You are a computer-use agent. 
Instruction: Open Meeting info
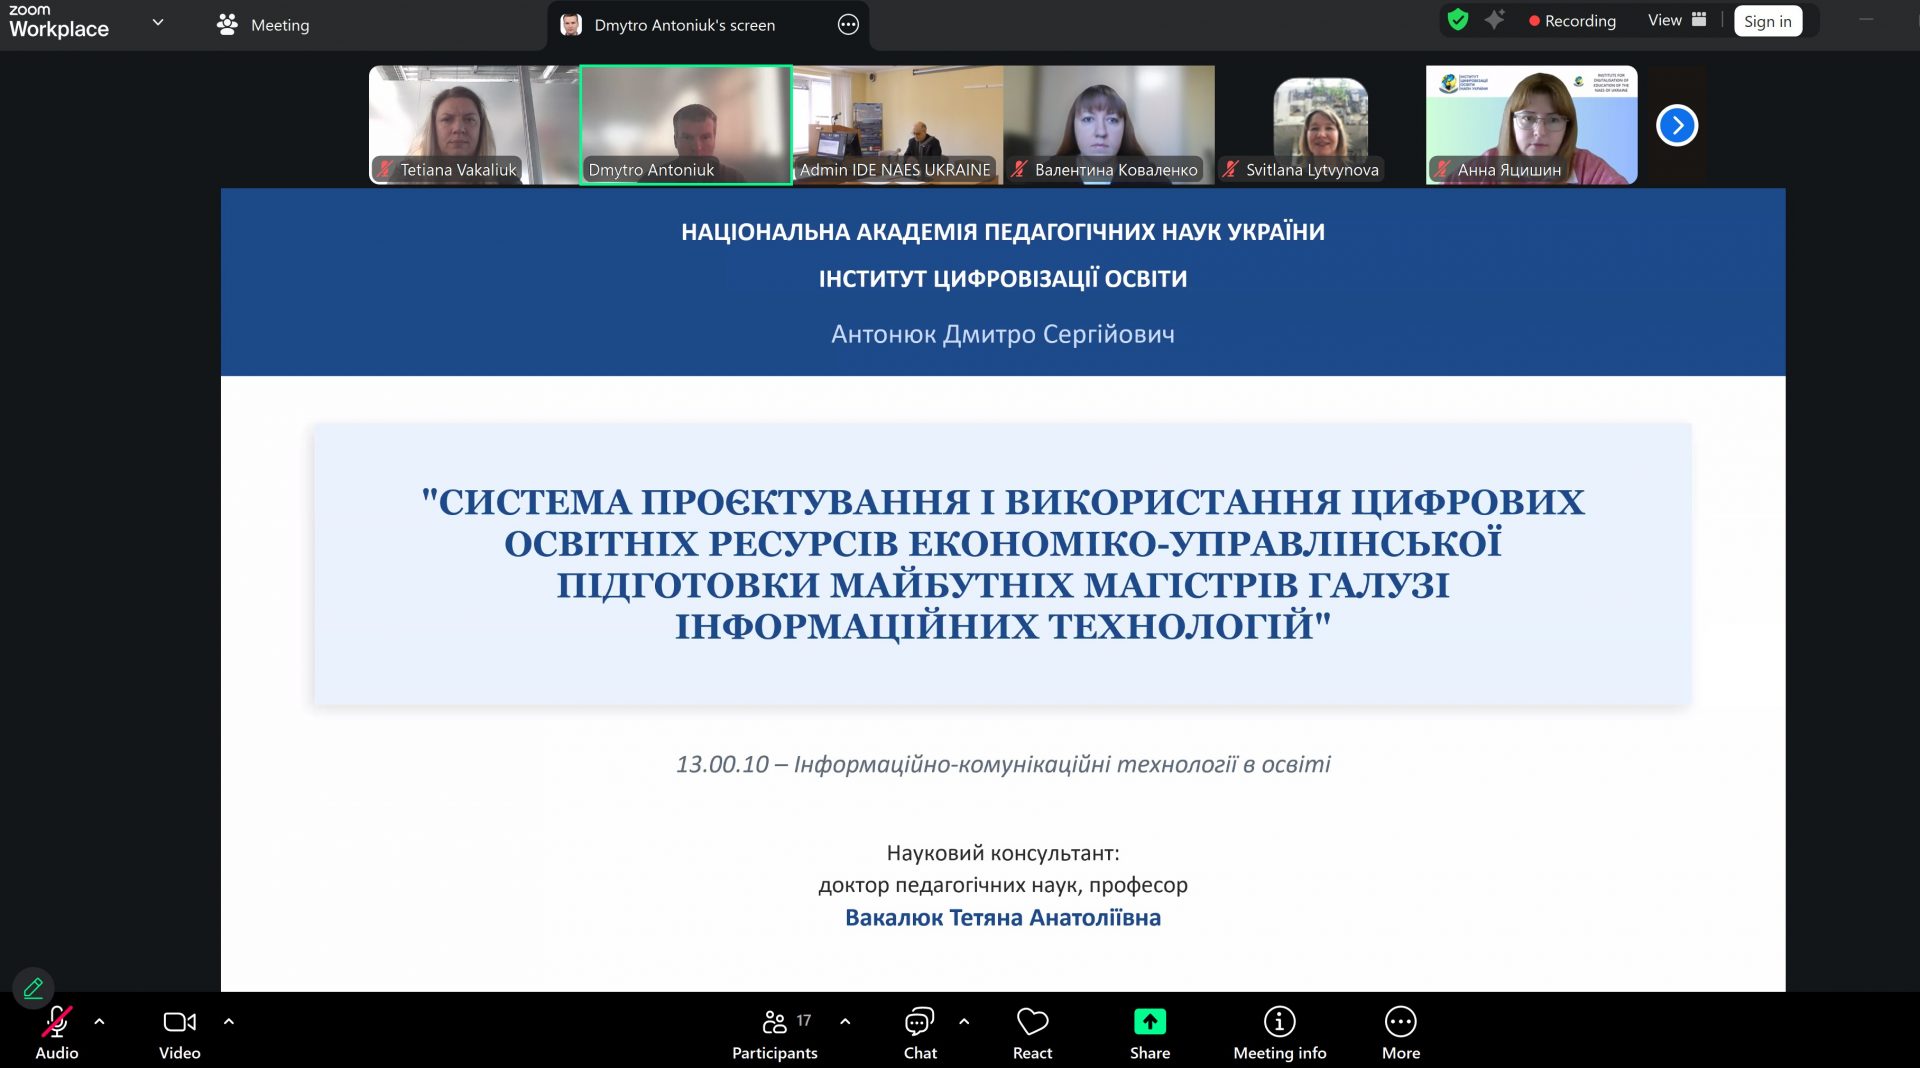point(1279,1033)
